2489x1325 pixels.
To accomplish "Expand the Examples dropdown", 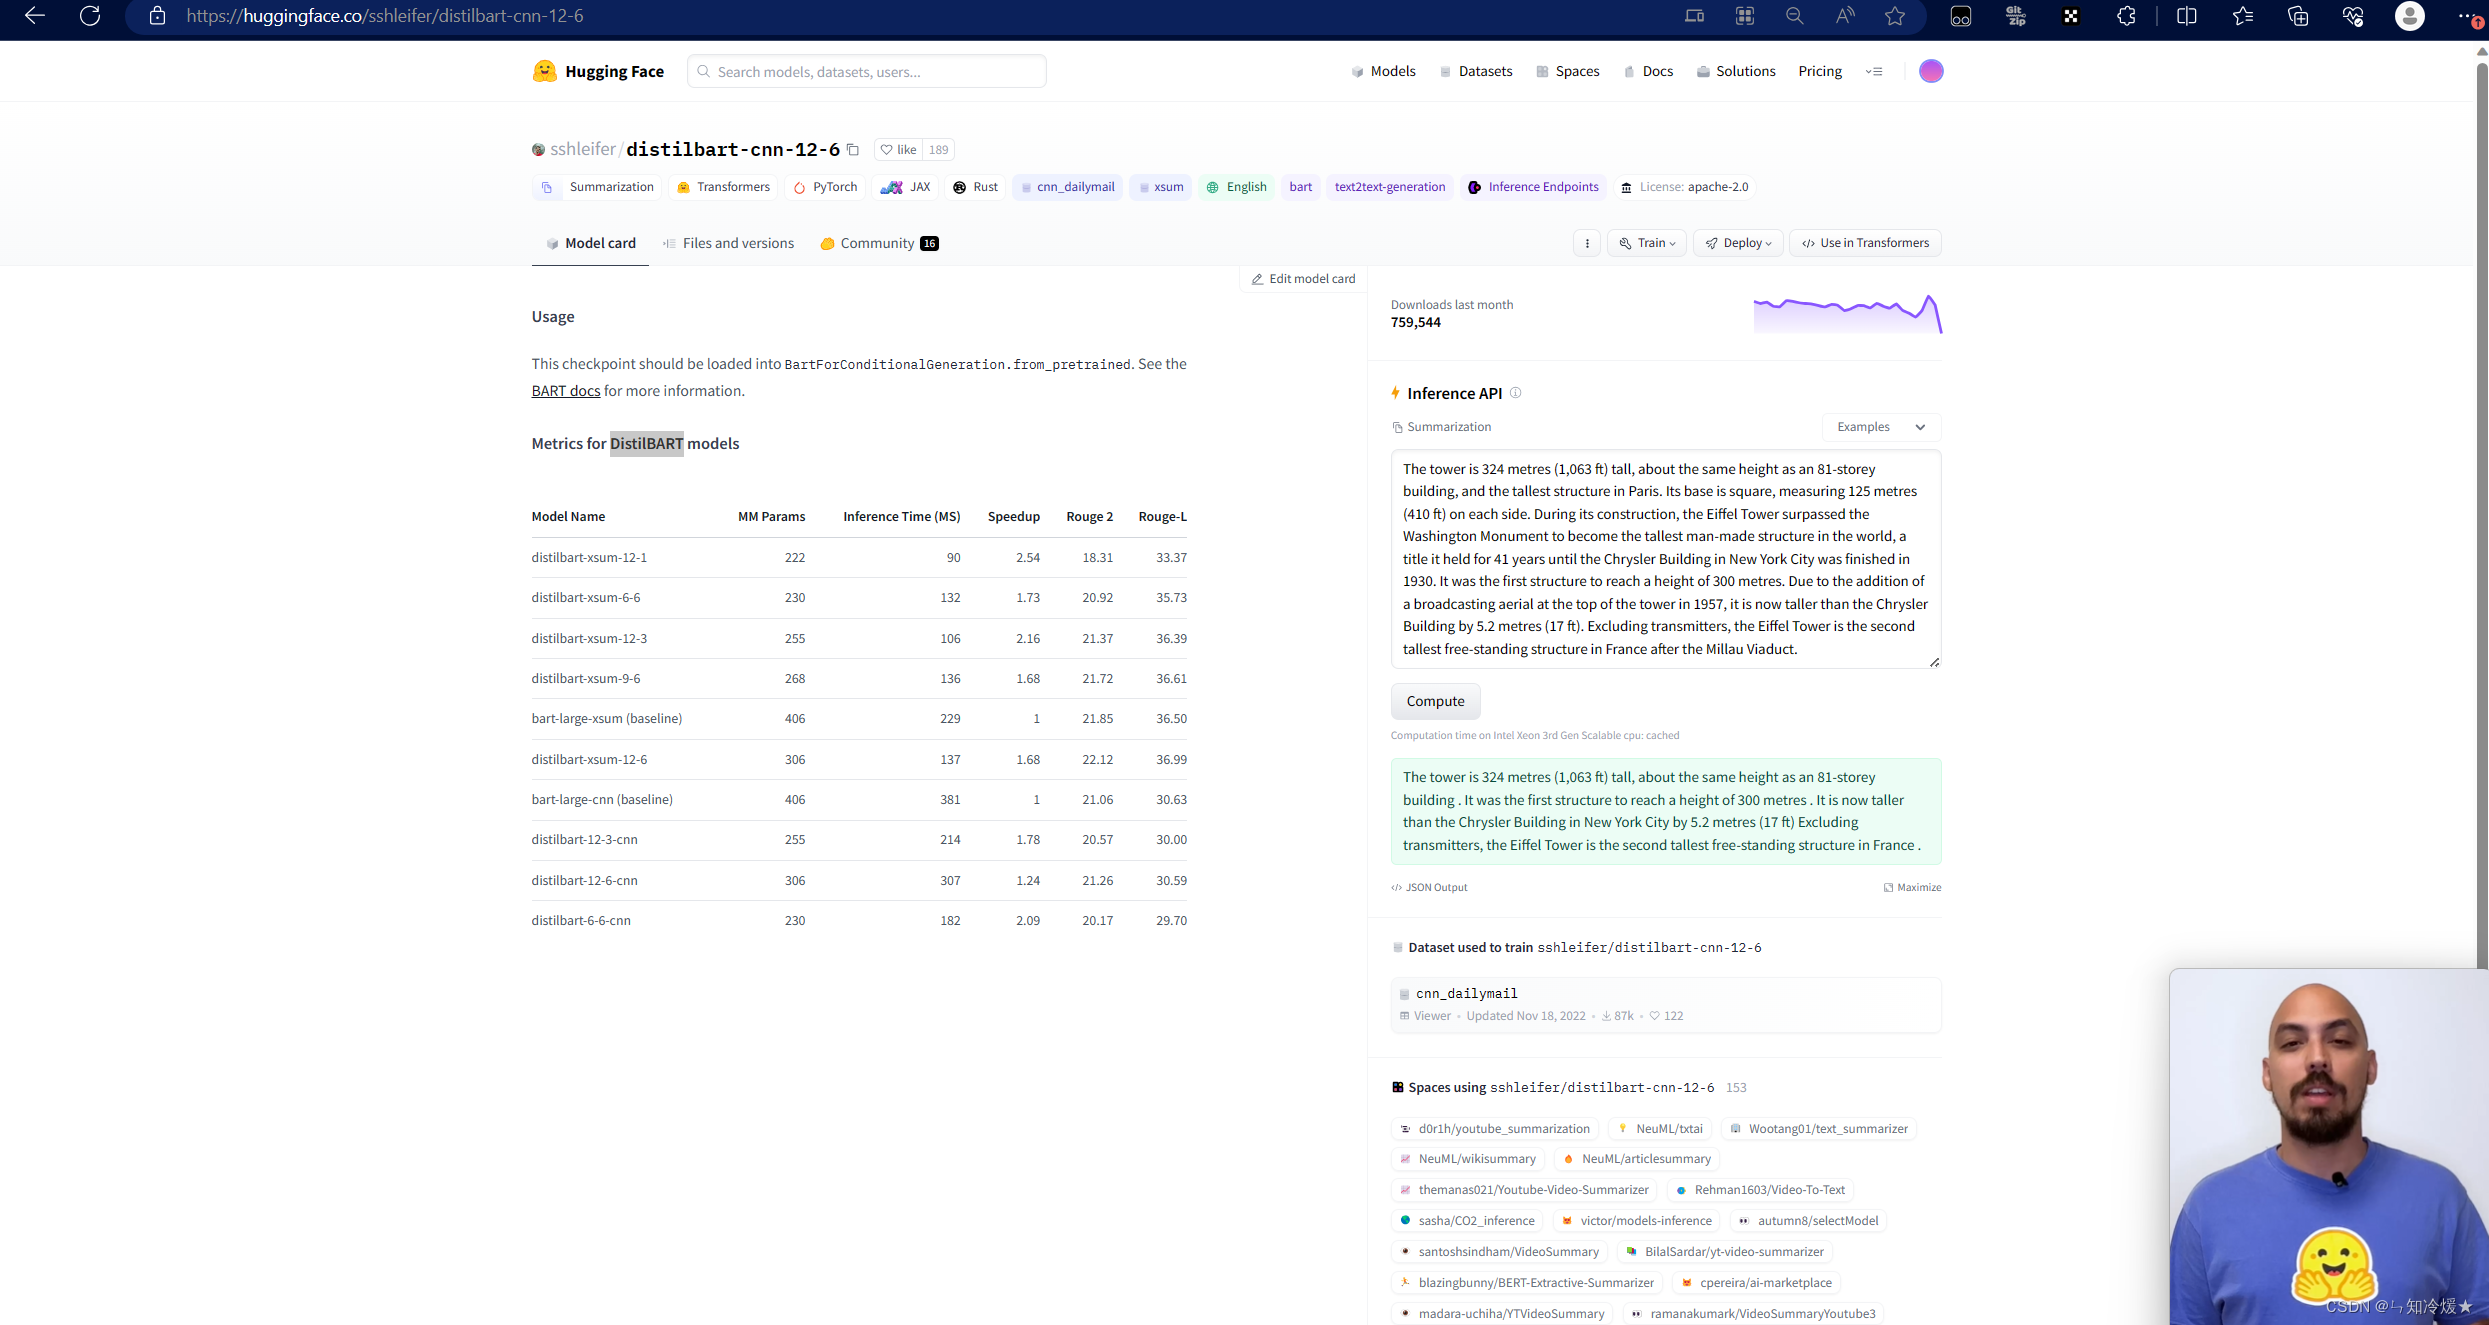I will pyautogui.click(x=1881, y=427).
